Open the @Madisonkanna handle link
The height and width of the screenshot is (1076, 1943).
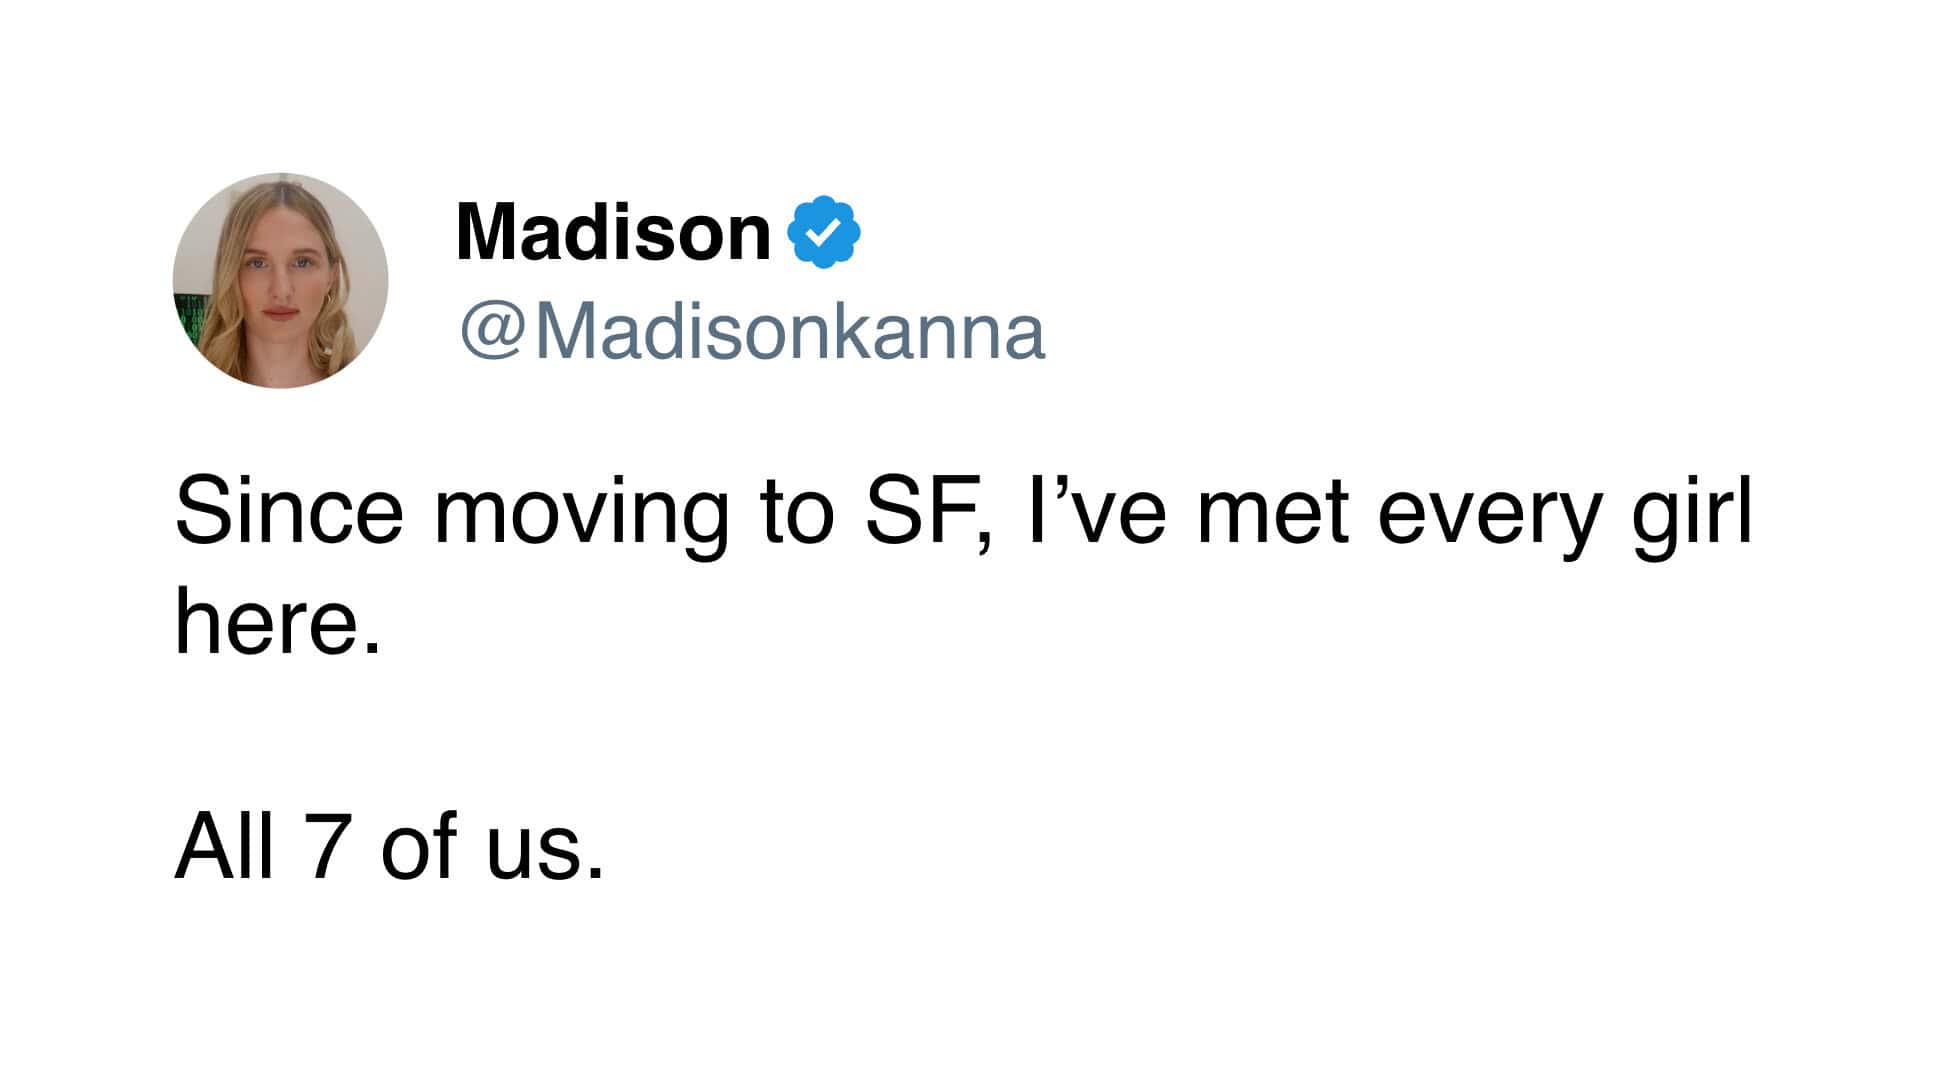point(752,332)
